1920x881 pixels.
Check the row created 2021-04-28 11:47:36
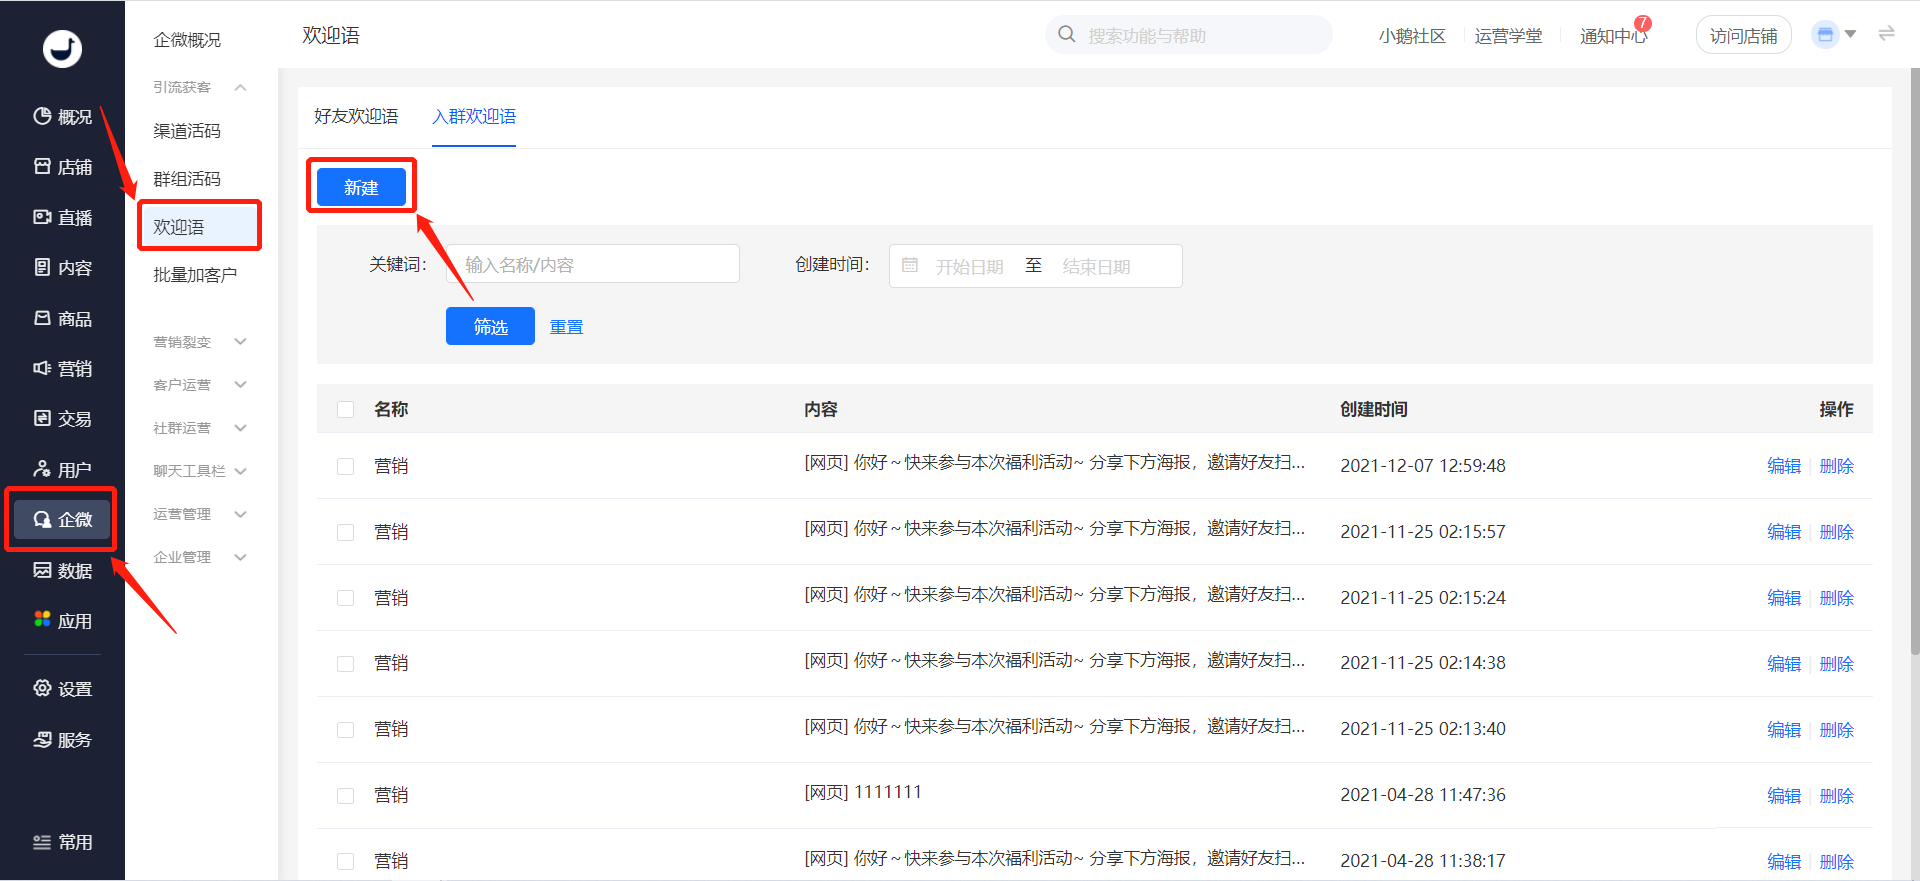[346, 796]
